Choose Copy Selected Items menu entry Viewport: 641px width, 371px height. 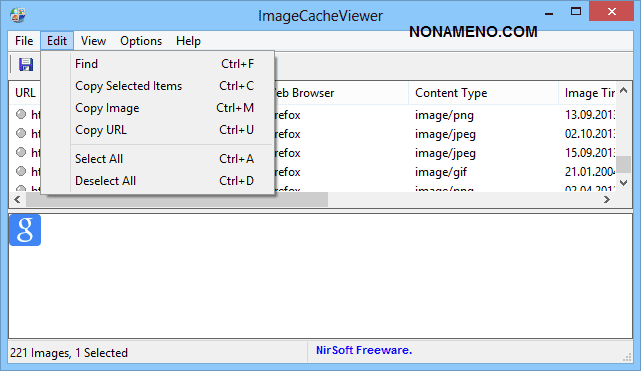click(158, 86)
